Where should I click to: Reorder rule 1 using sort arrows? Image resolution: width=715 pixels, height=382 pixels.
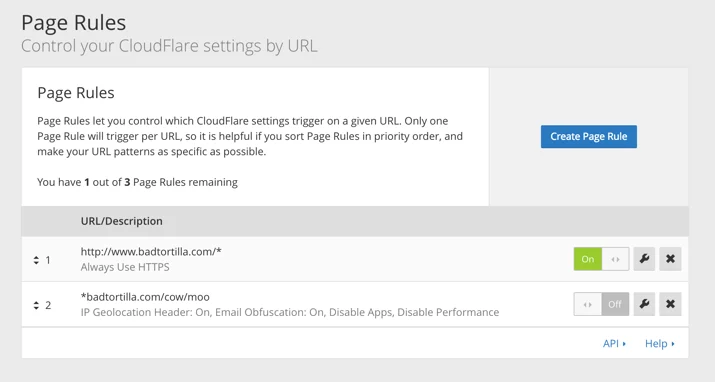tap(36, 260)
